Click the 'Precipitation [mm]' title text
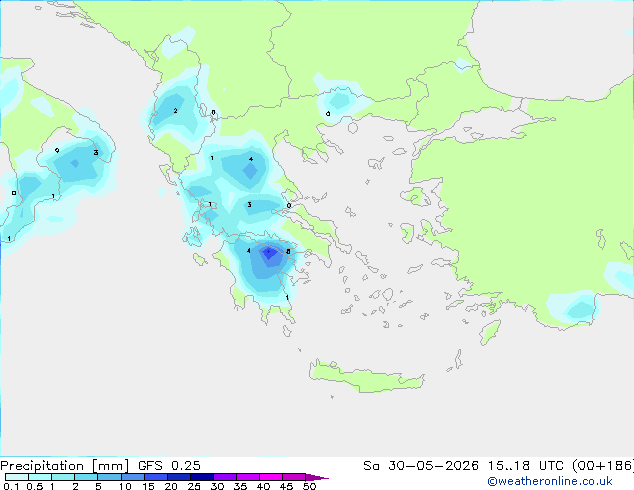The height and width of the screenshot is (490, 634). click(65, 466)
